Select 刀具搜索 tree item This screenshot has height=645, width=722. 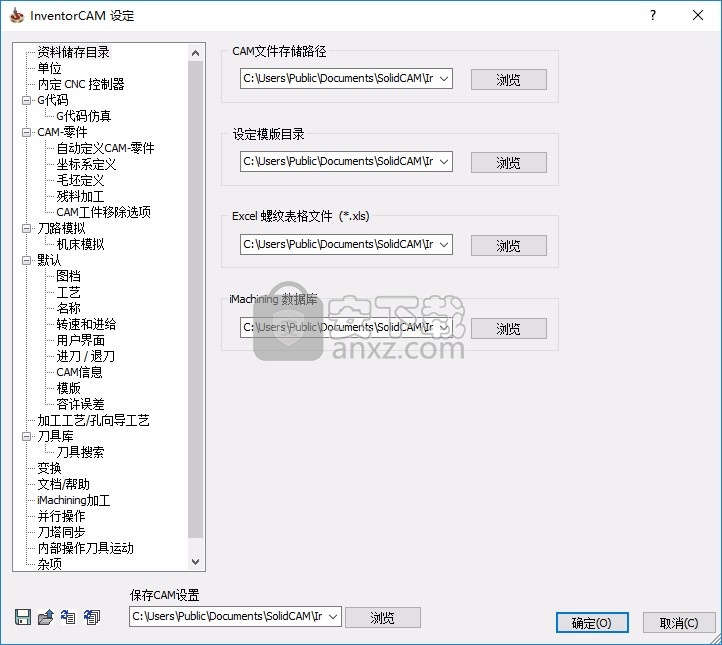[80, 452]
